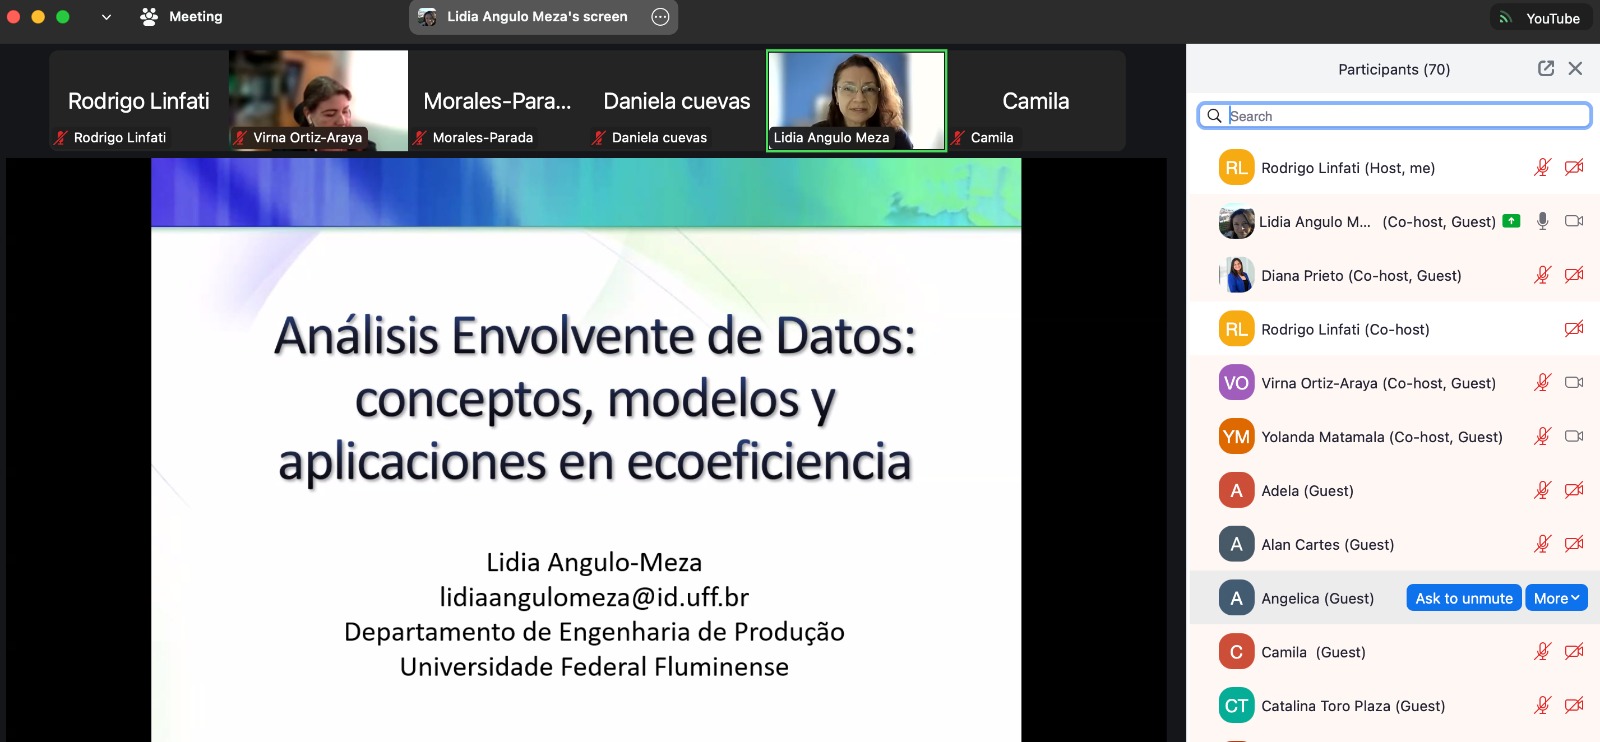This screenshot has width=1600, height=742.
Task: Click the Lidia Angulo Meza's screen label
Action: 537,17
